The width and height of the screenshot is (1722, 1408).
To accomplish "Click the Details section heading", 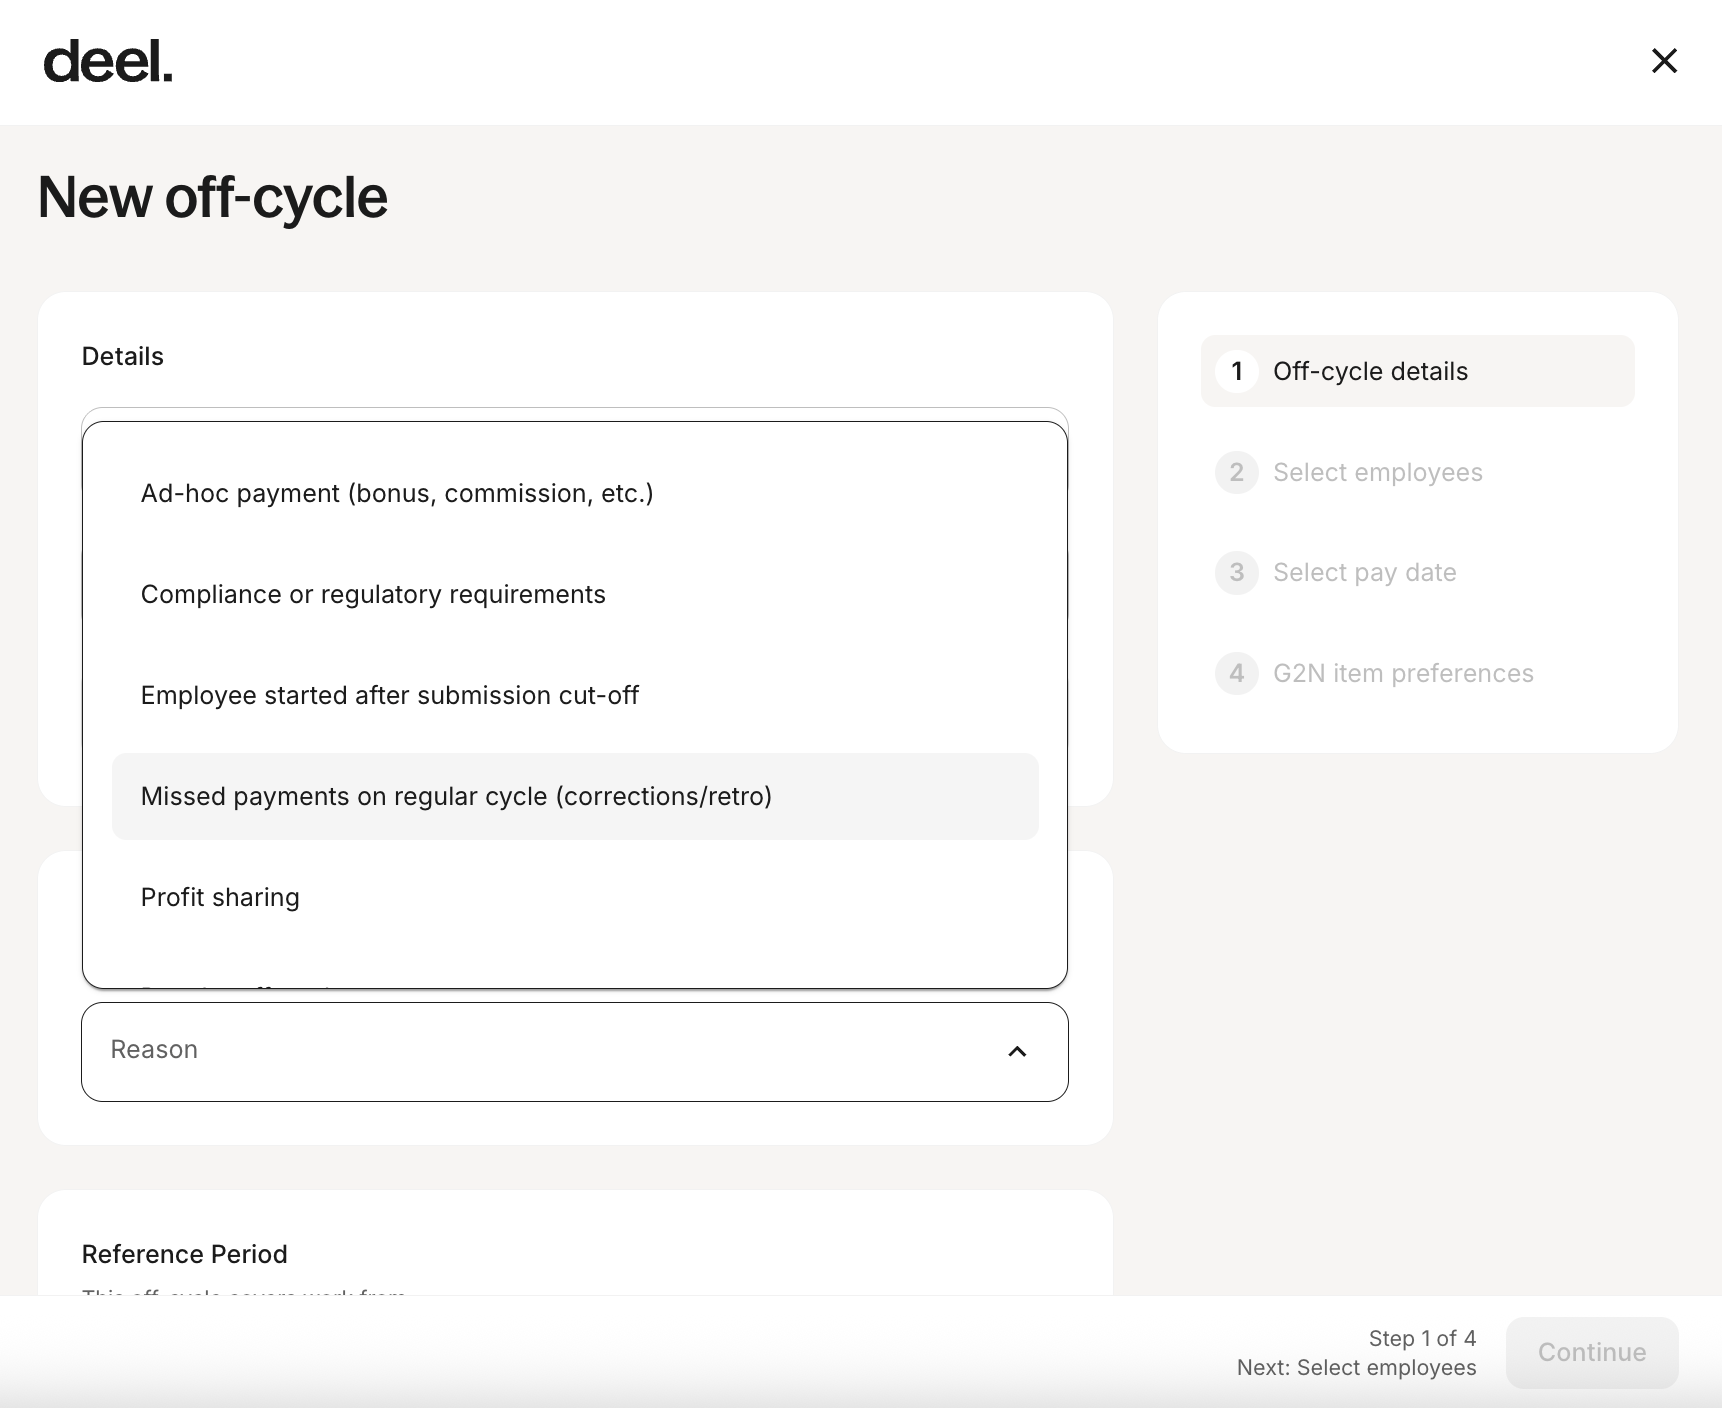I will [123, 357].
